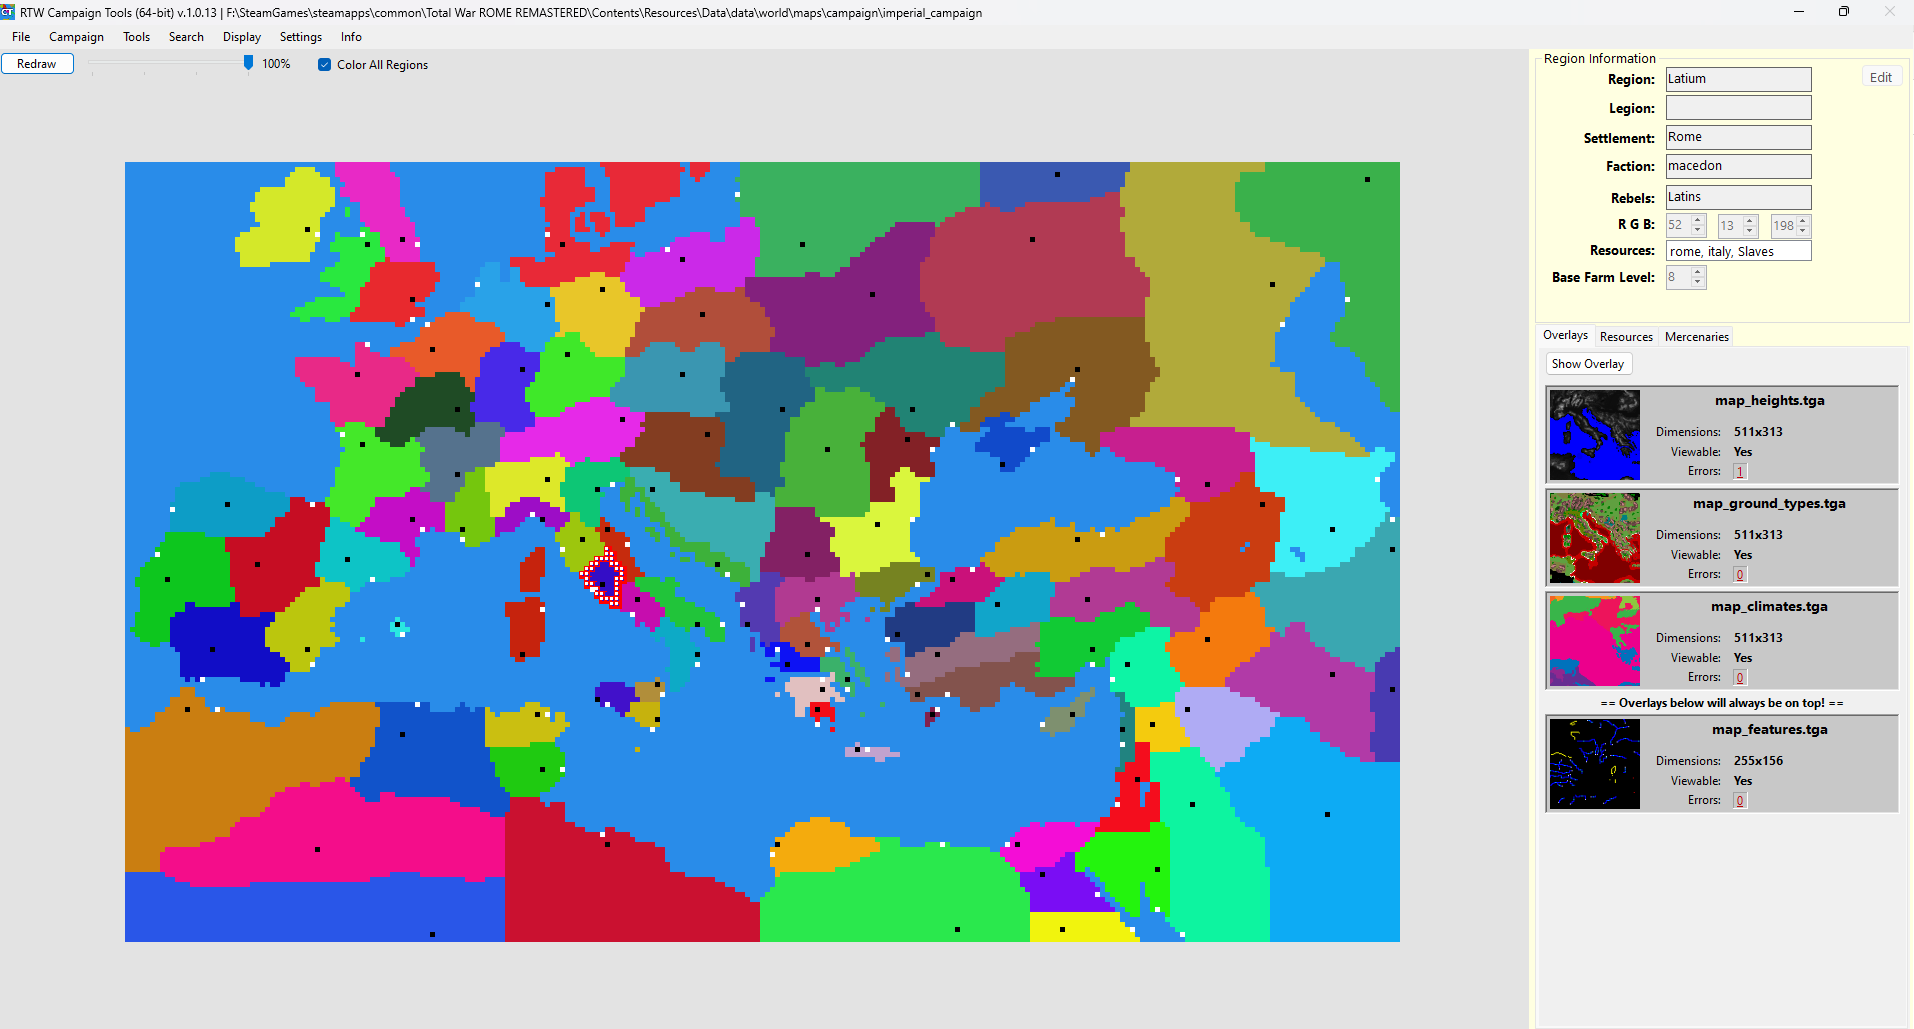The height and width of the screenshot is (1029, 1914).
Task: Open the Tools menu
Action: 136,37
